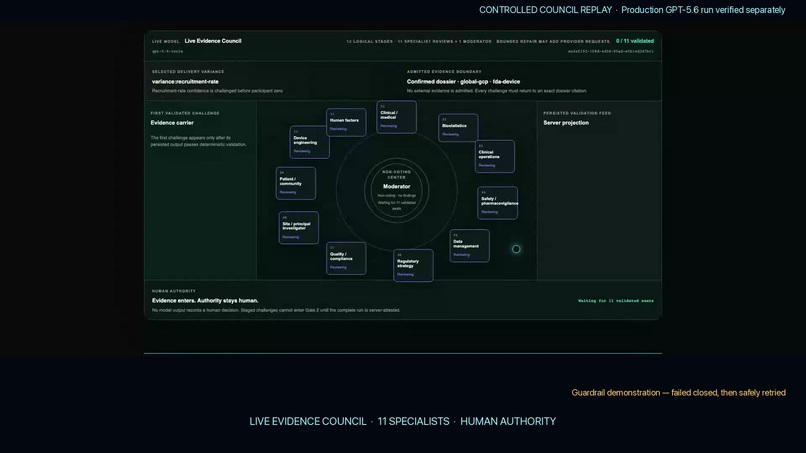
Task: Click the "Live Evidence Council" header title
Action: click(x=213, y=41)
